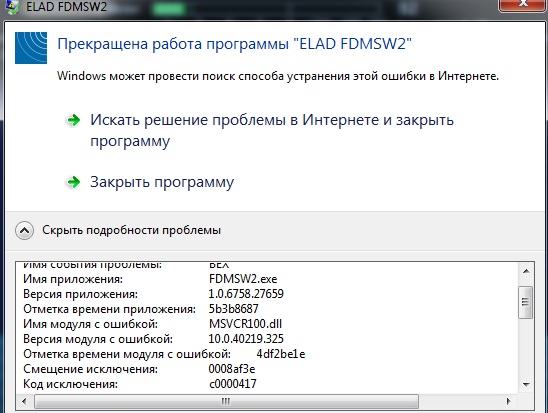Click the blue ELAD FDMSW2 program icon
The height and width of the screenshot is (413, 548).
pyautogui.click(x=31, y=48)
